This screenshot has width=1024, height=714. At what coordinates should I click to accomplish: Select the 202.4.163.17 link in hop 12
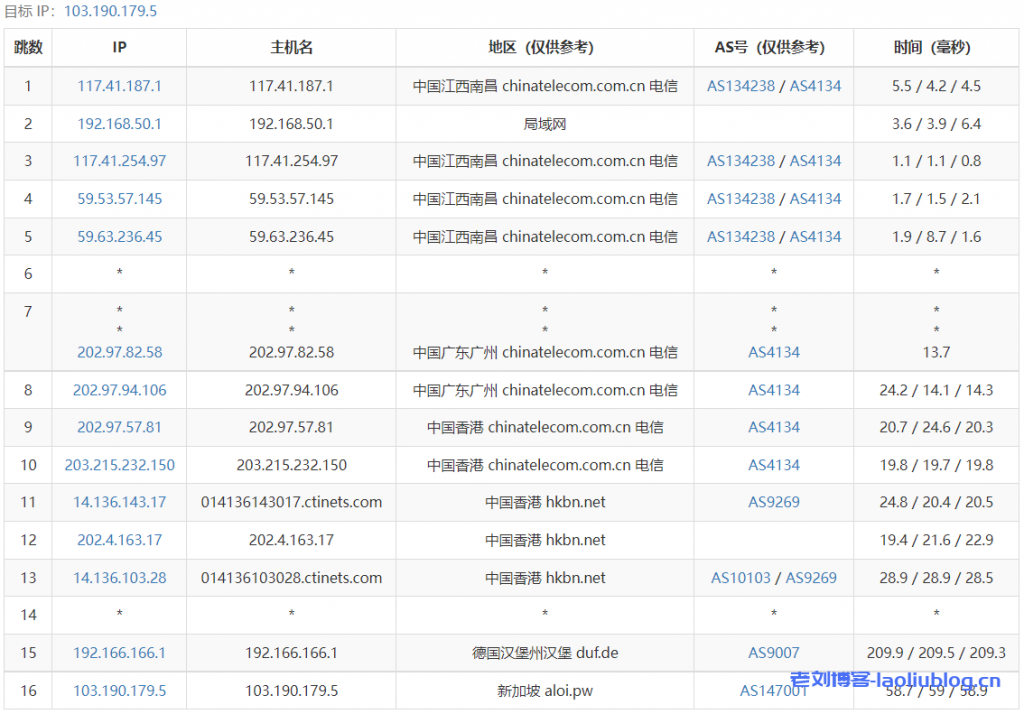pos(119,540)
